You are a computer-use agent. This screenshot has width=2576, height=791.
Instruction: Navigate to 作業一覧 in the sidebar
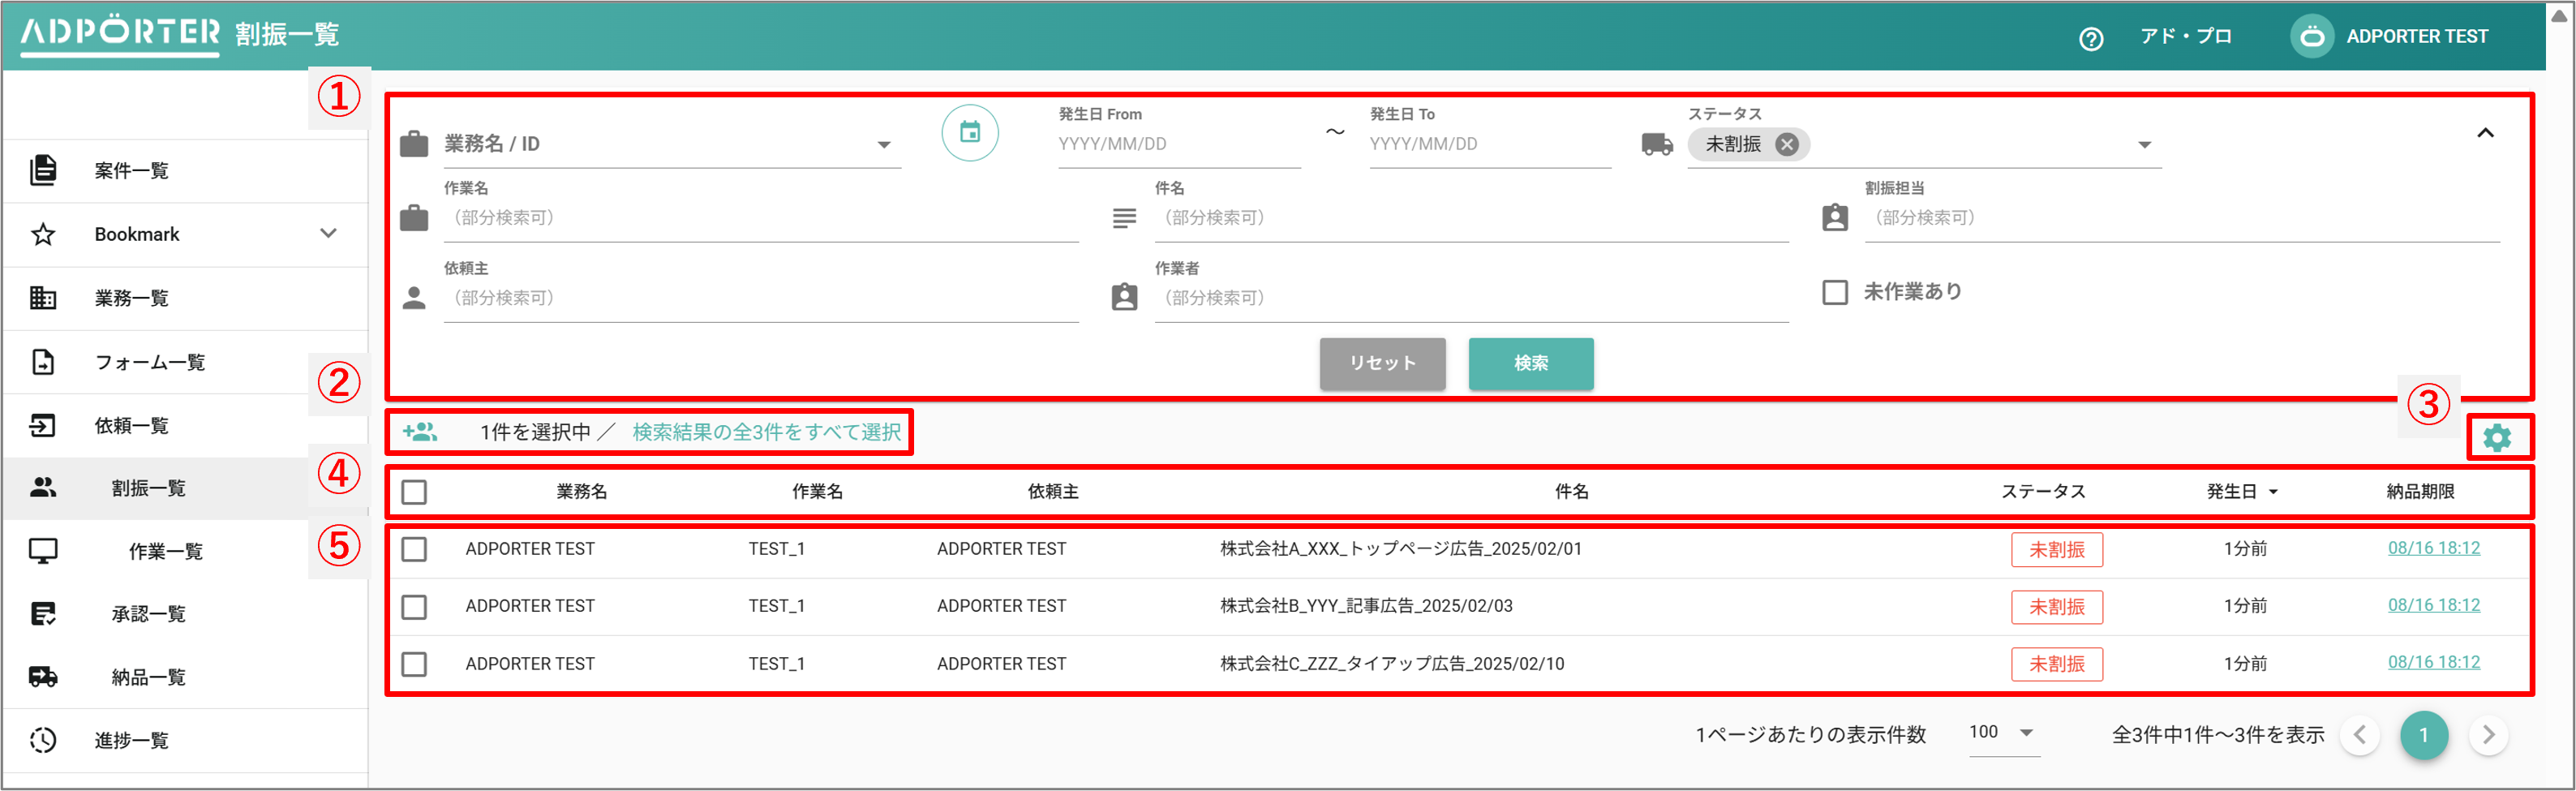(165, 551)
